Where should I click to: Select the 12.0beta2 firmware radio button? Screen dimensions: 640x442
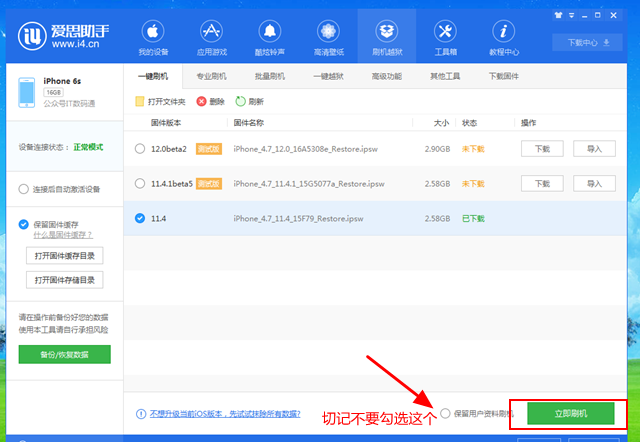point(140,149)
